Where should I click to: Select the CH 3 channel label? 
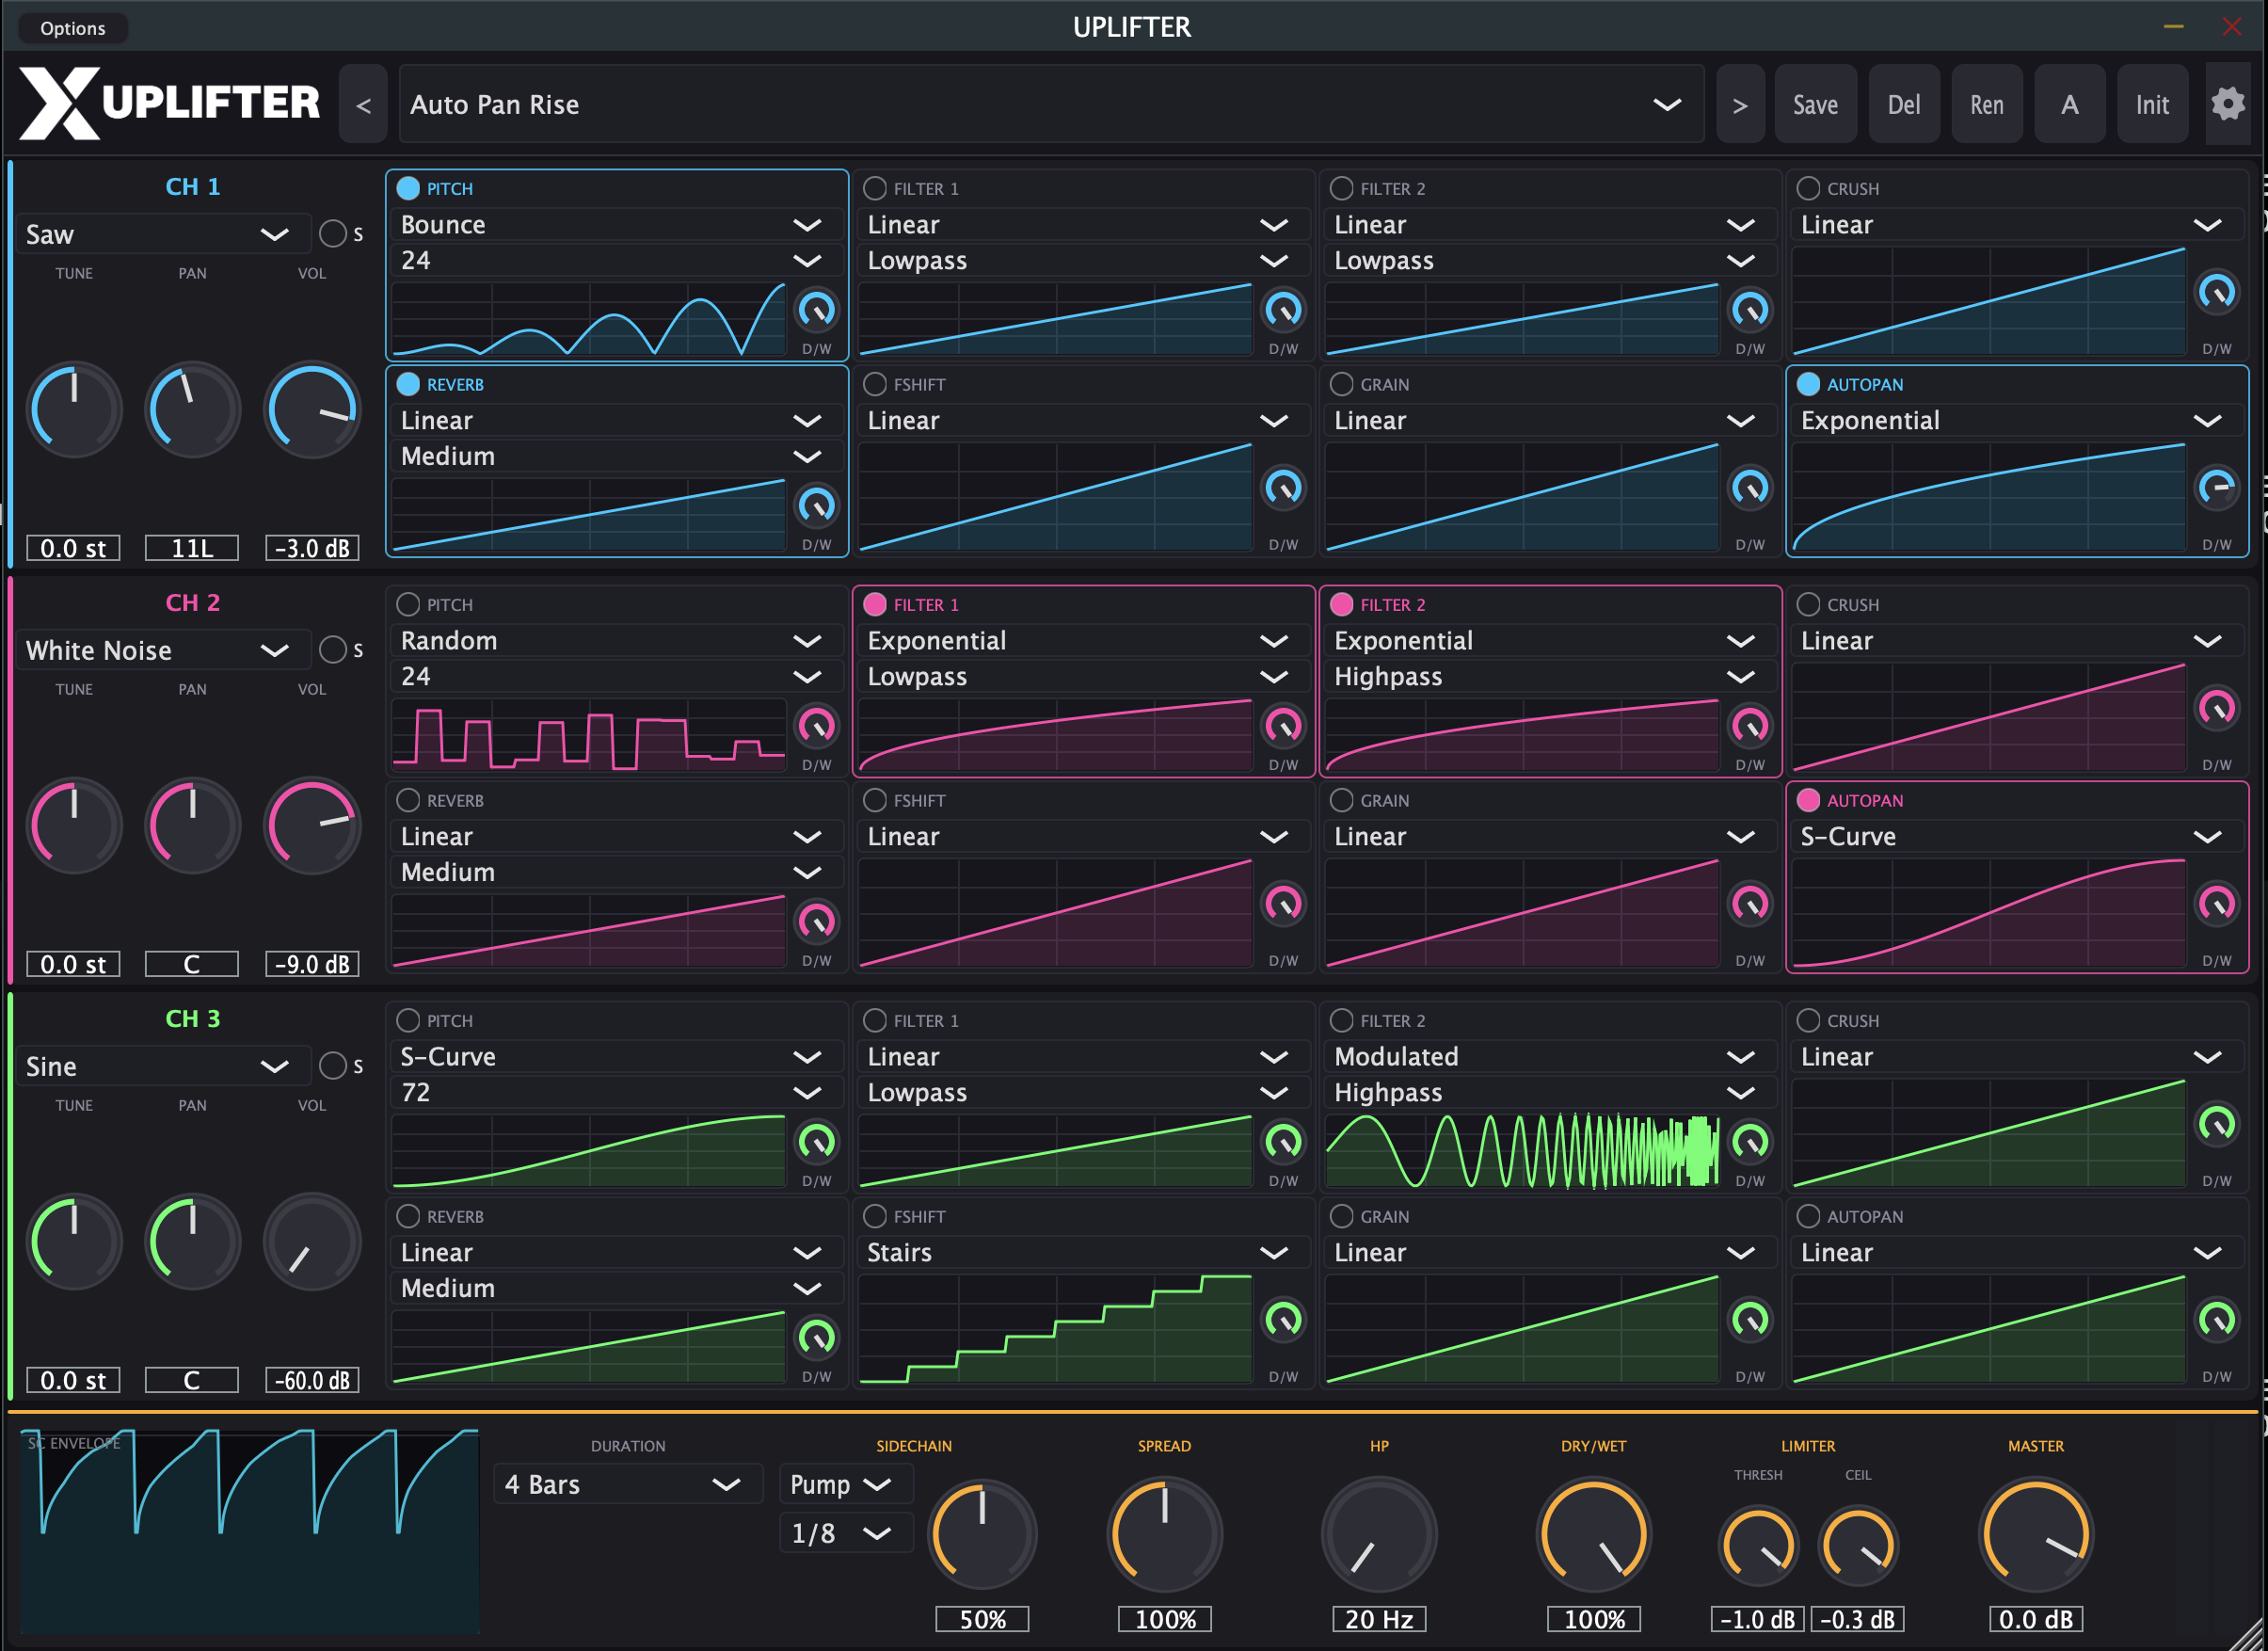[192, 1019]
